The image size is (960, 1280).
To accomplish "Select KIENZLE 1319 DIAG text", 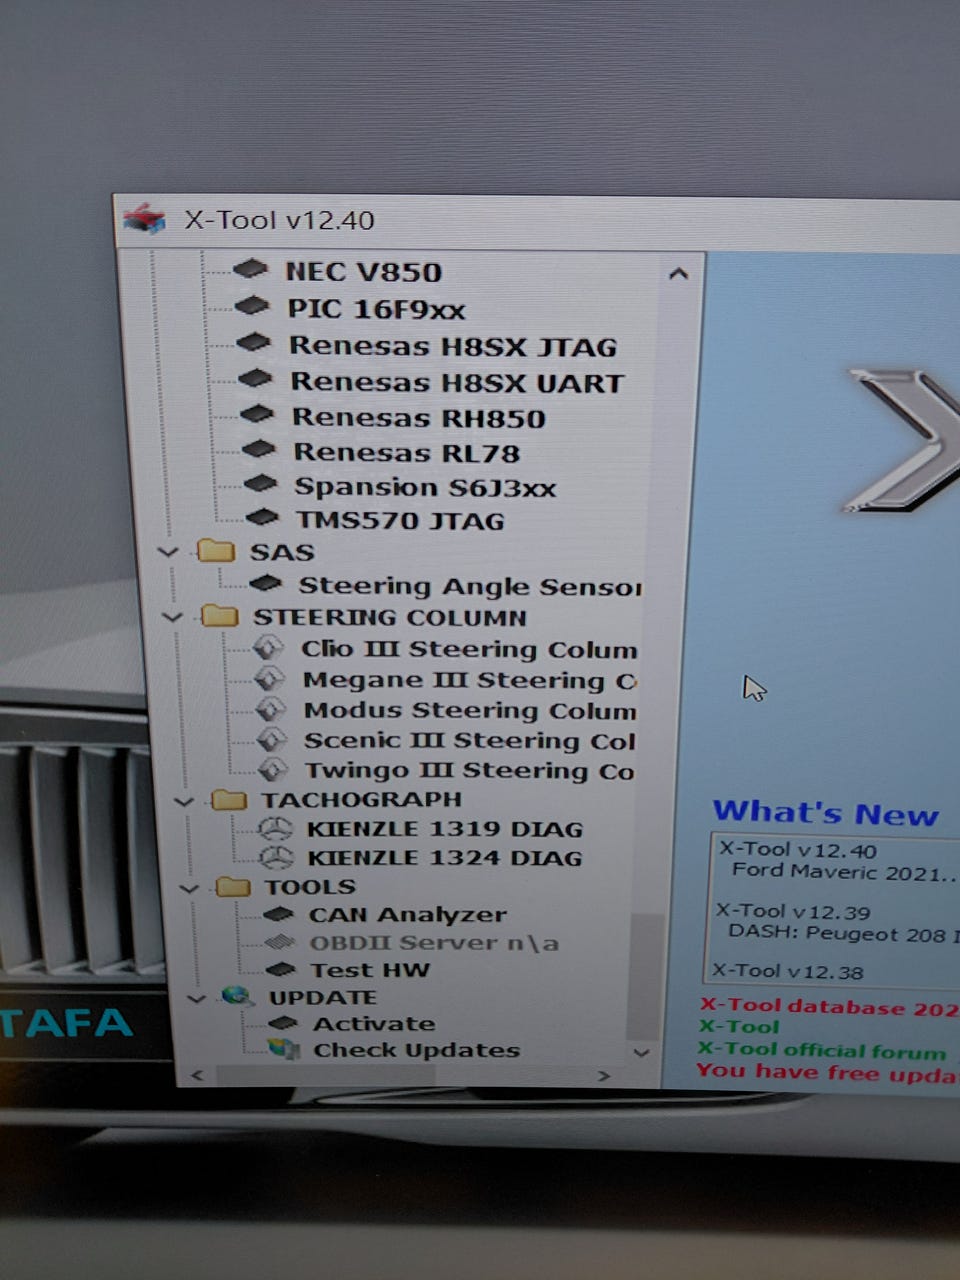I will pyautogui.click(x=445, y=829).
